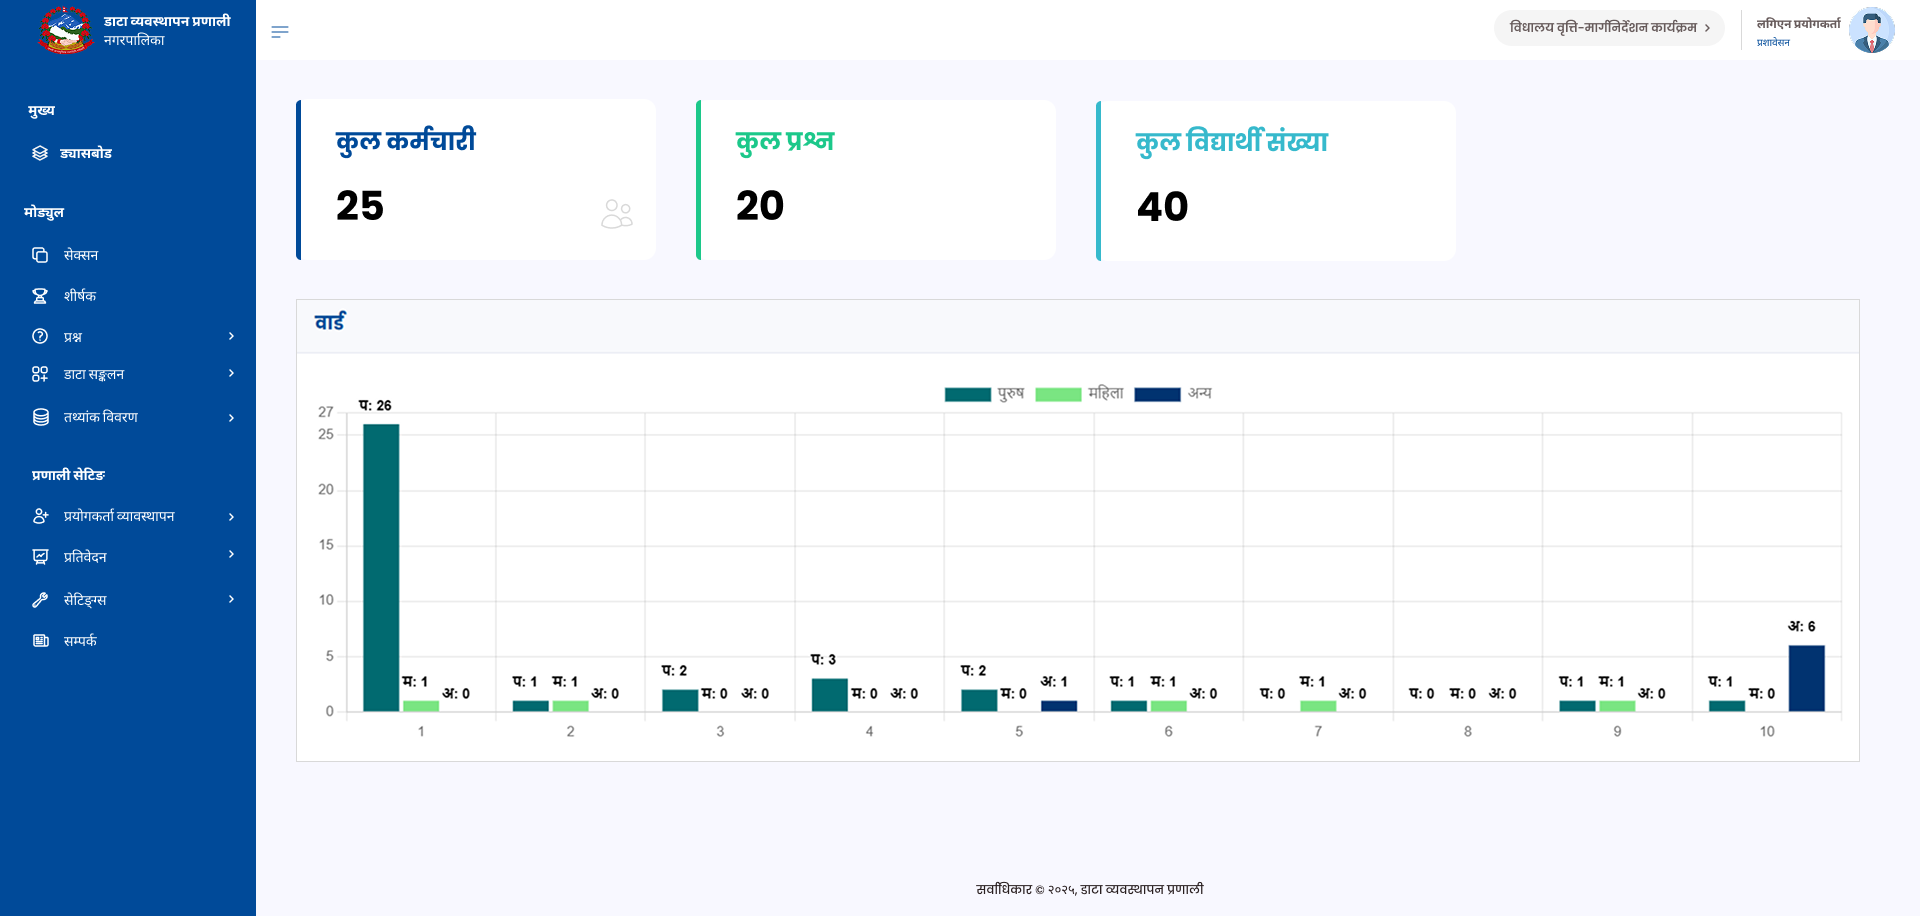Select the सम्पर्क contact icon
The width and height of the screenshot is (1920, 916).
[x=39, y=640]
